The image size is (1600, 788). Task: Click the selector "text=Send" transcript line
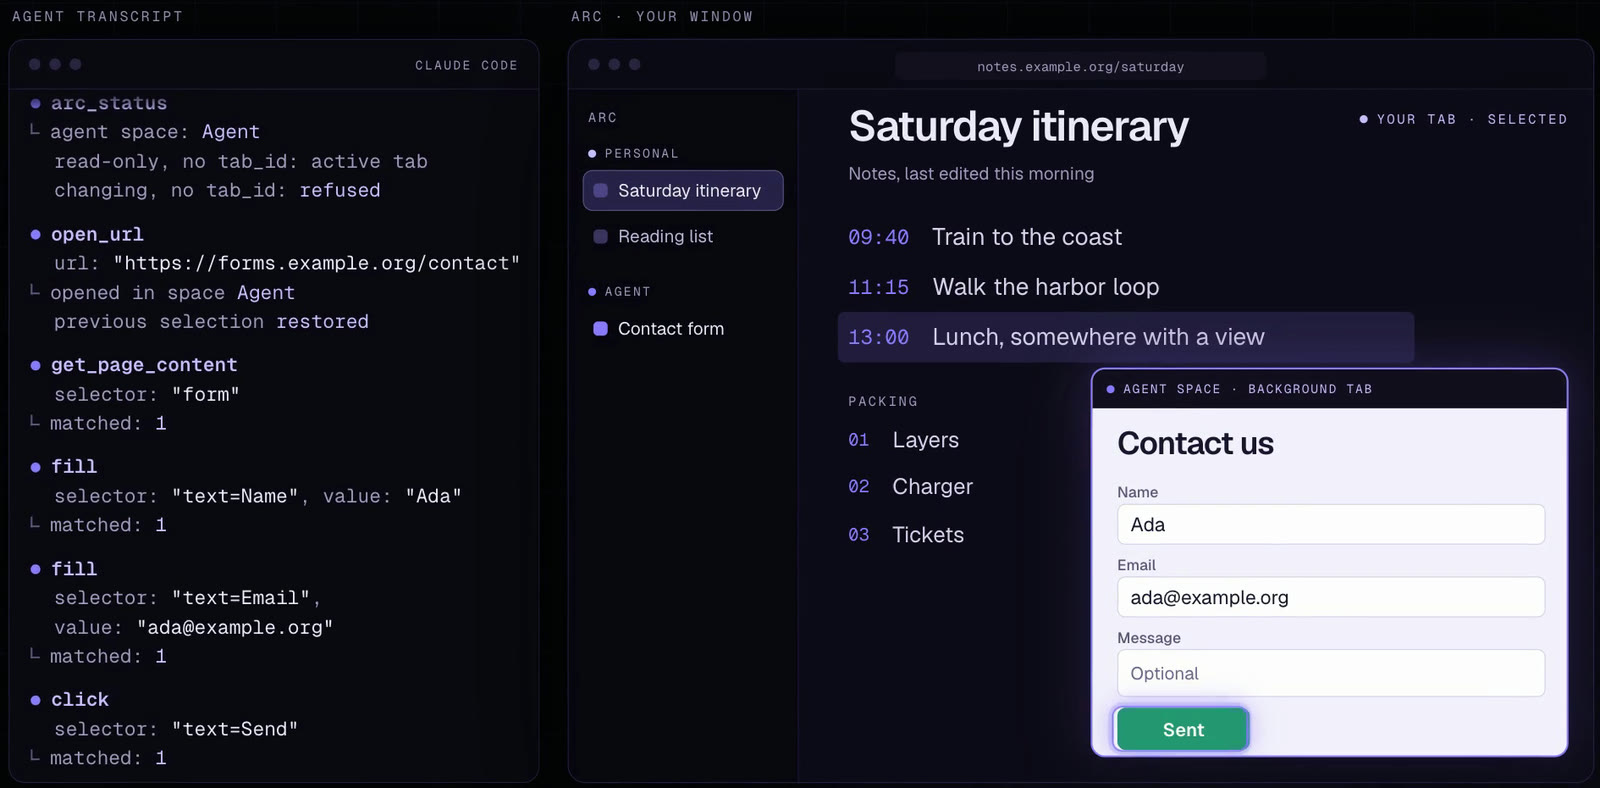(x=176, y=729)
